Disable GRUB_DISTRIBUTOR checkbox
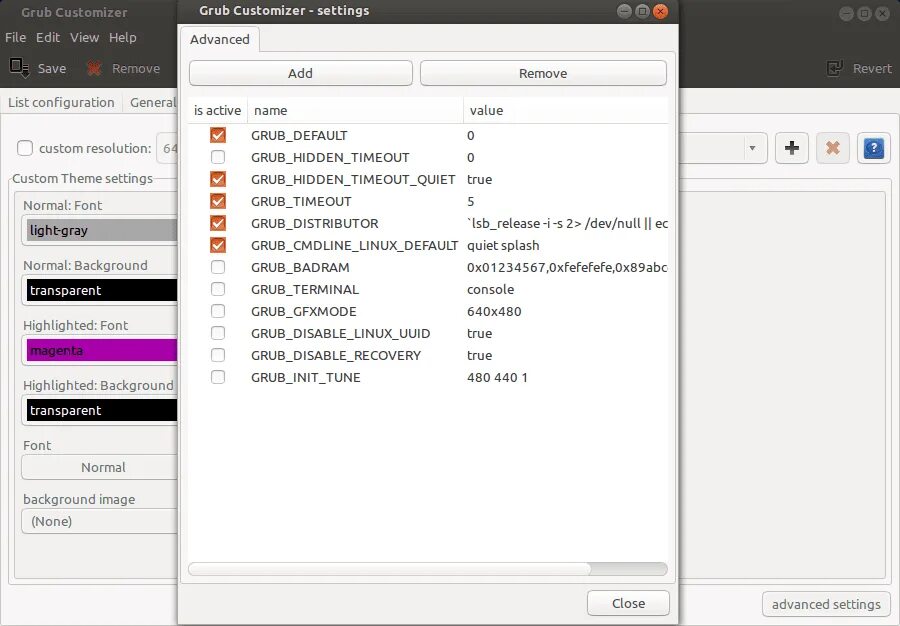This screenshot has height=626, width=900. coord(218,223)
